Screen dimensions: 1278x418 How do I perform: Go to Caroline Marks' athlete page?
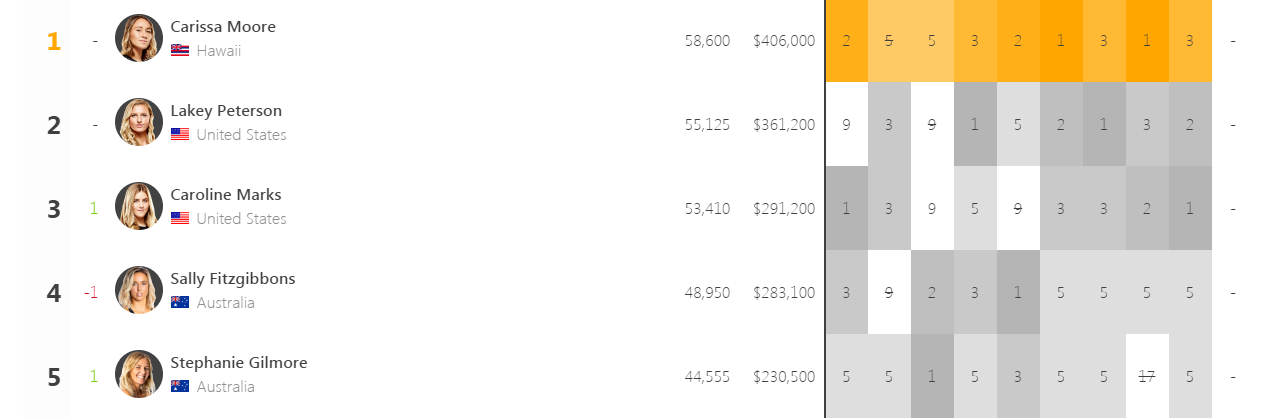(x=226, y=195)
